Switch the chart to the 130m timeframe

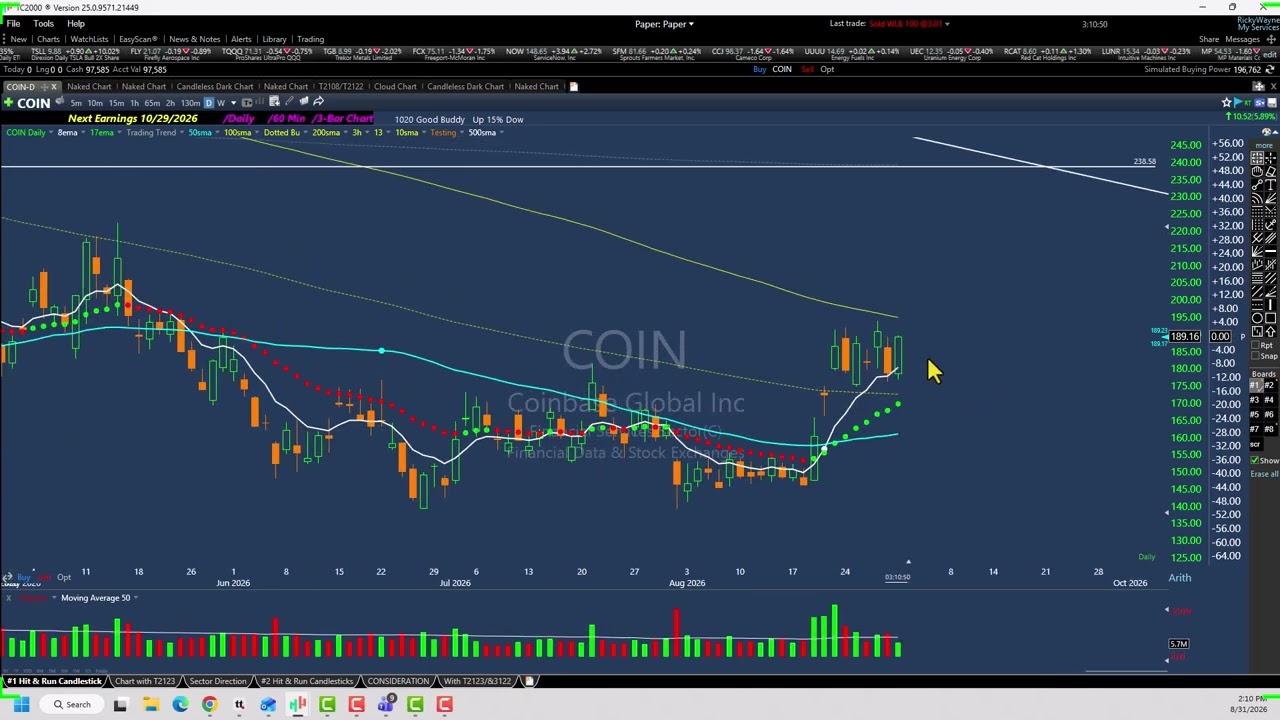[x=190, y=102]
